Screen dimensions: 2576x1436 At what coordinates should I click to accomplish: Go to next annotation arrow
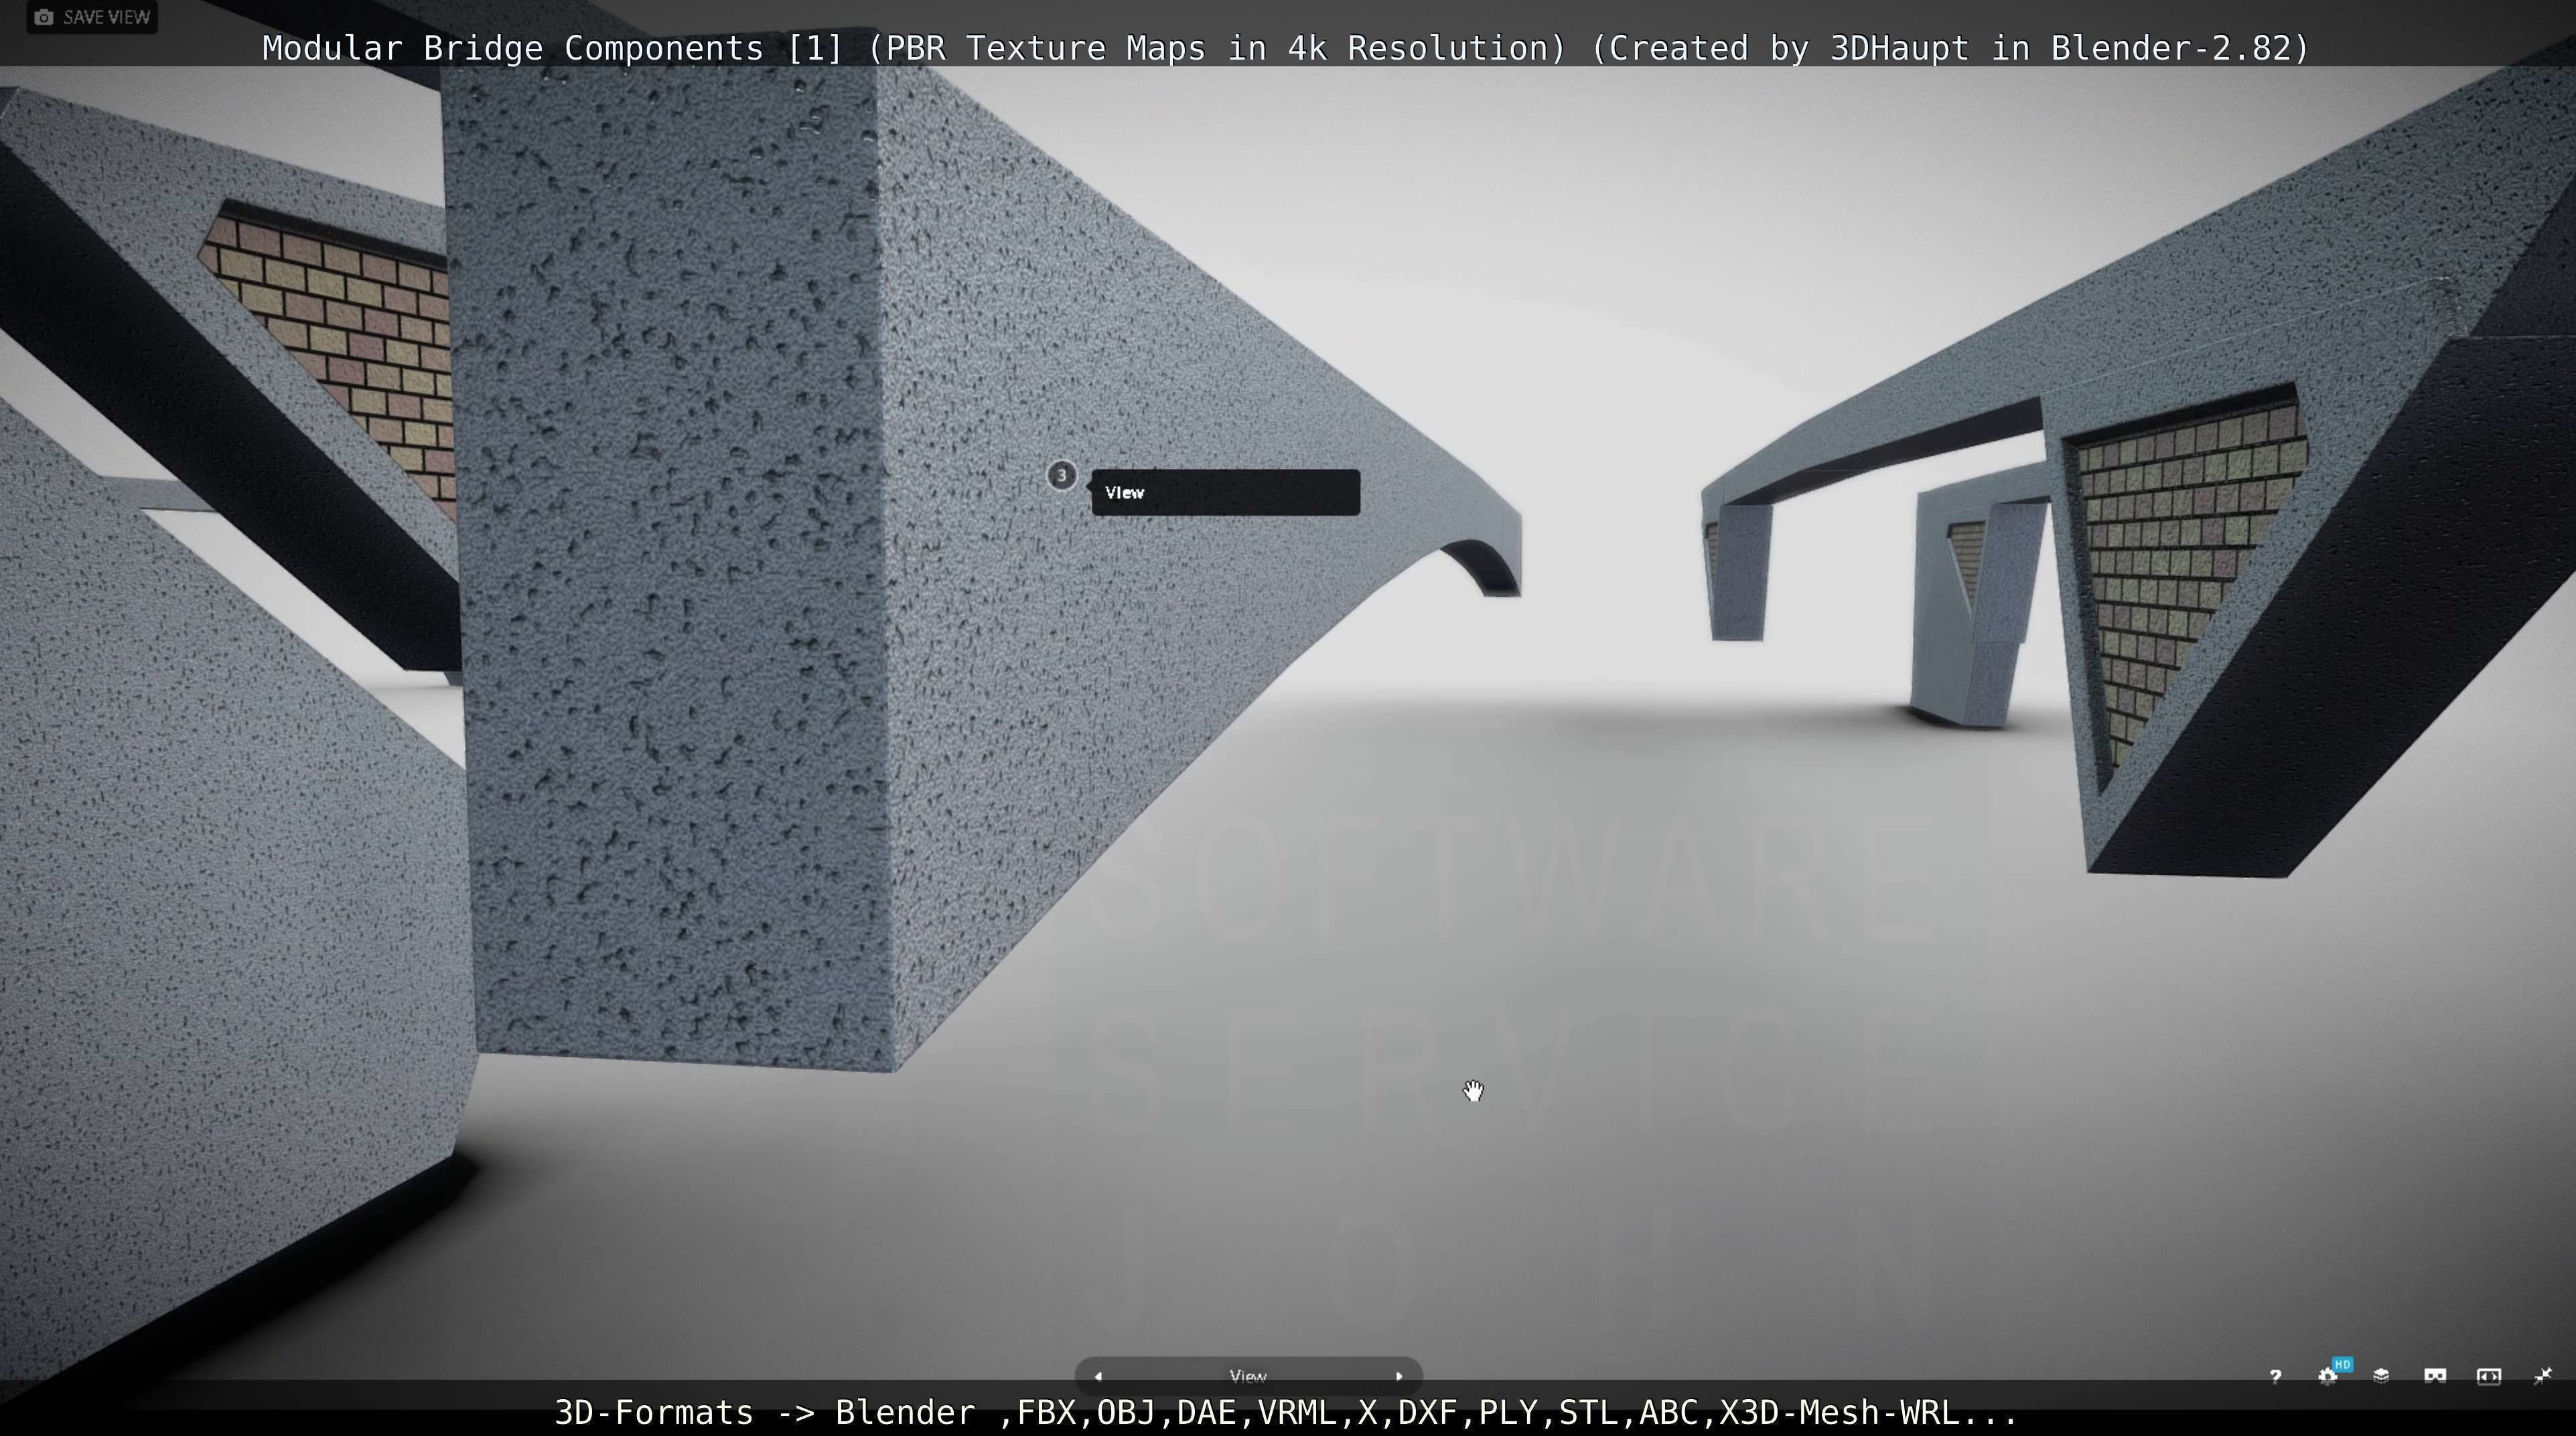click(1399, 1377)
